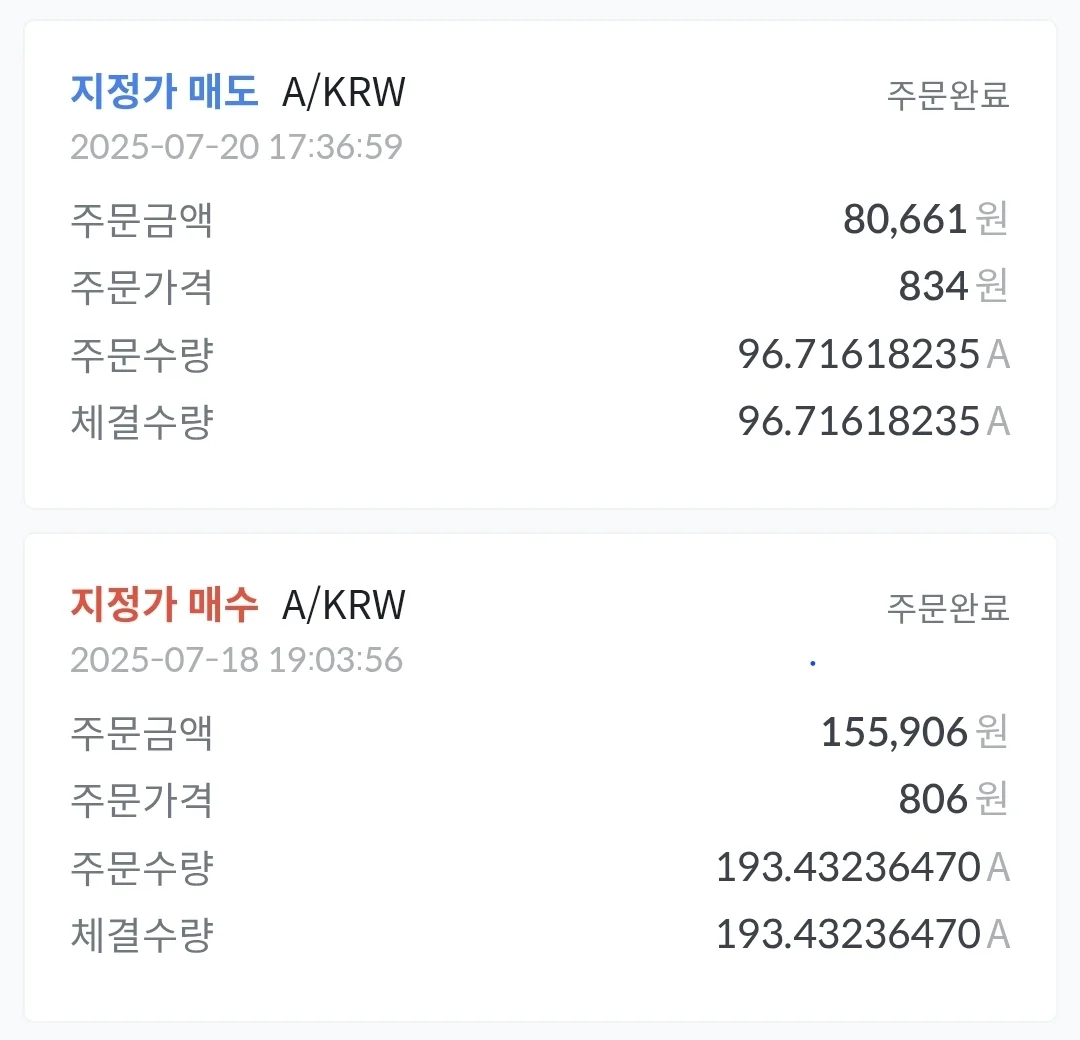
Task: Select the 155,906 원 order amount
Action: pyautogui.click(x=913, y=733)
